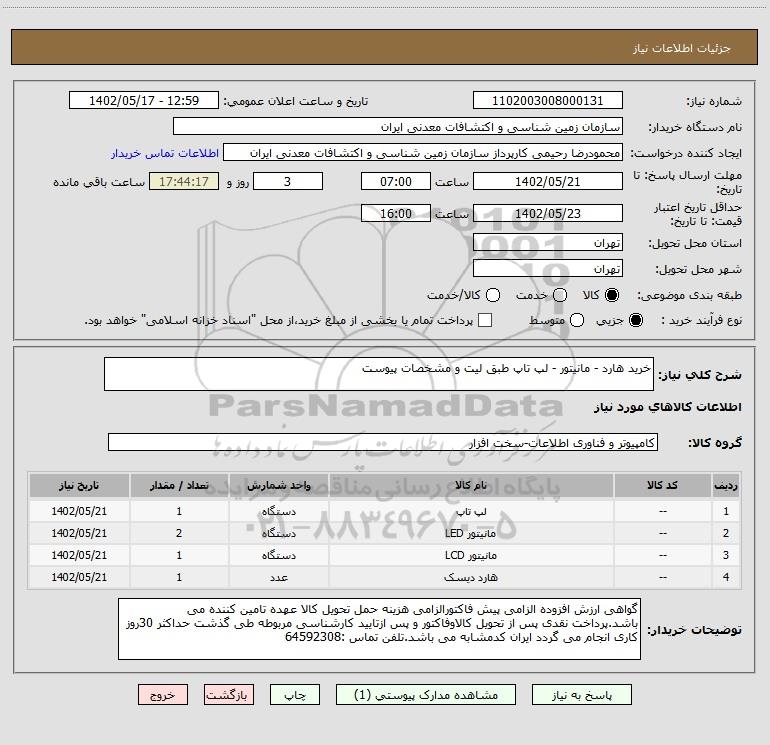Image resolution: width=770 pixels, height=745 pixels.
Task: Click the تعداد / مقدار column header
Action: pyautogui.click(x=179, y=485)
